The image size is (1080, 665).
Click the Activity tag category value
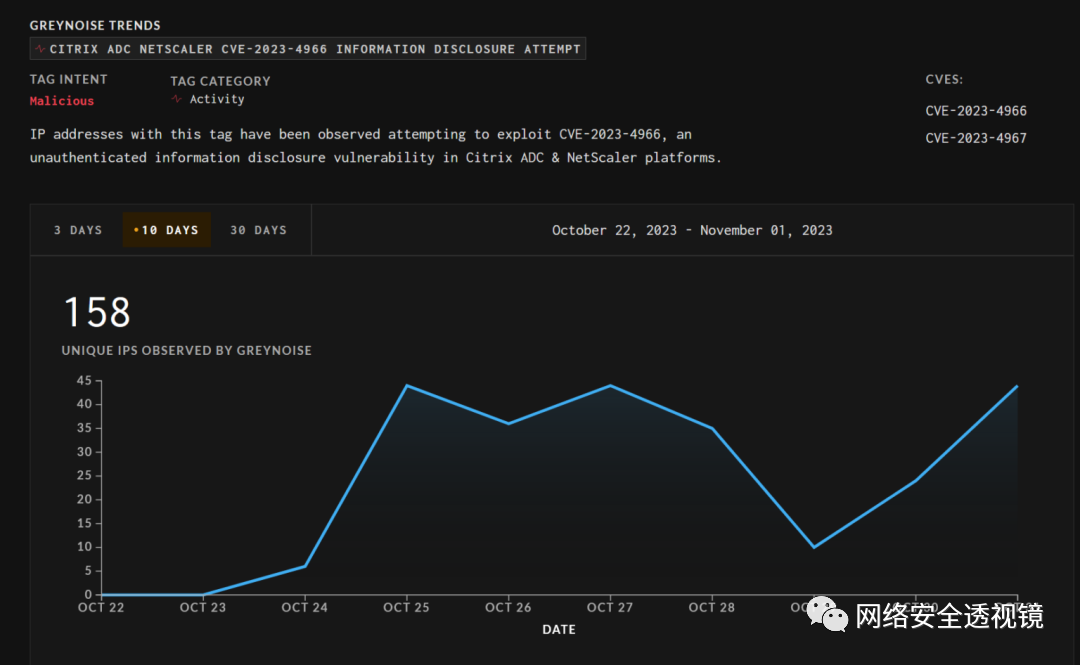(217, 99)
